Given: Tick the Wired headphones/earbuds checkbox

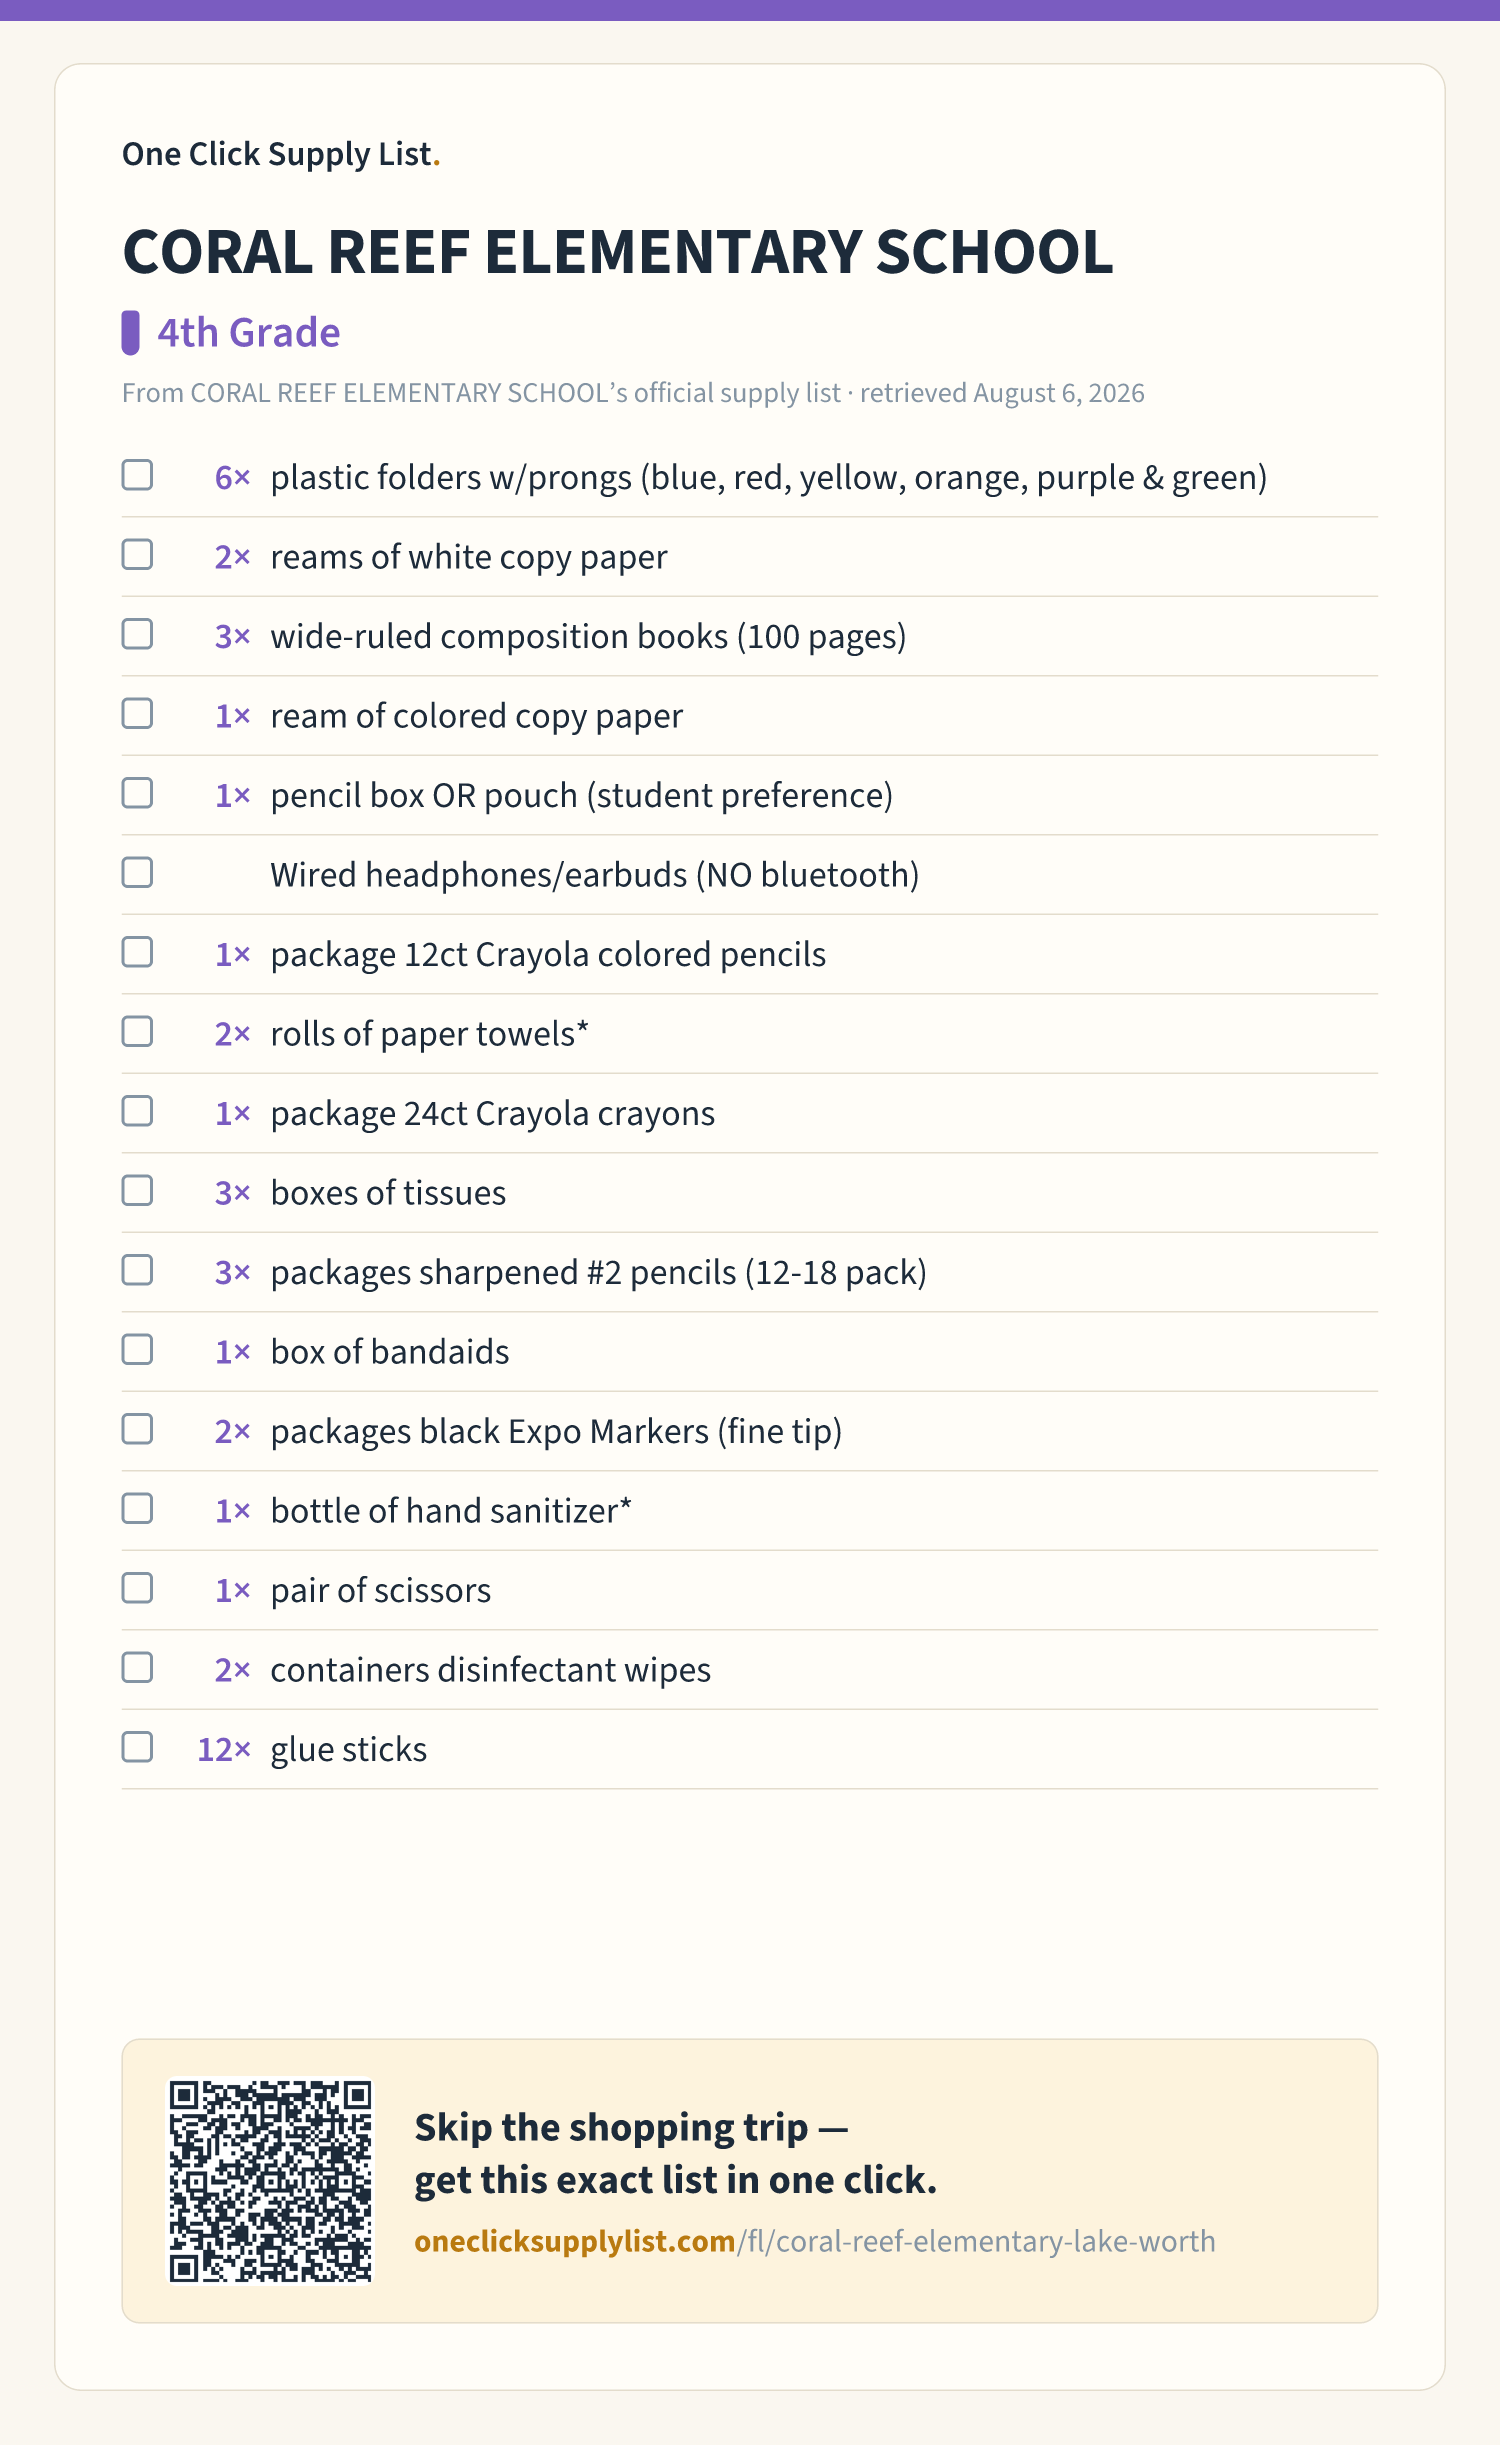Looking at the screenshot, I should pyautogui.click(x=137, y=872).
